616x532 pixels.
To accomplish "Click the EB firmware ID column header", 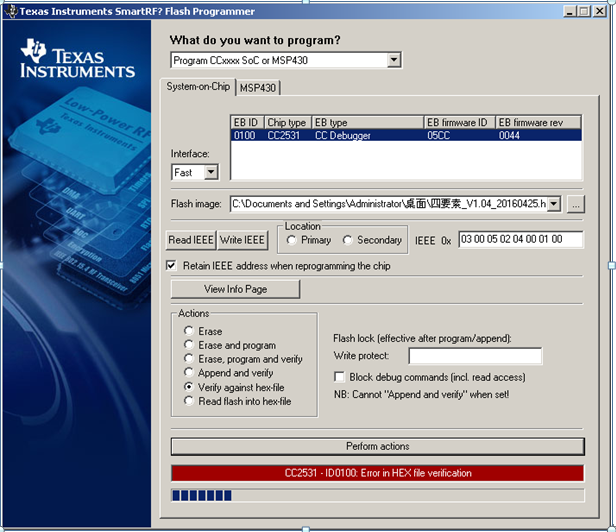I will point(460,123).
